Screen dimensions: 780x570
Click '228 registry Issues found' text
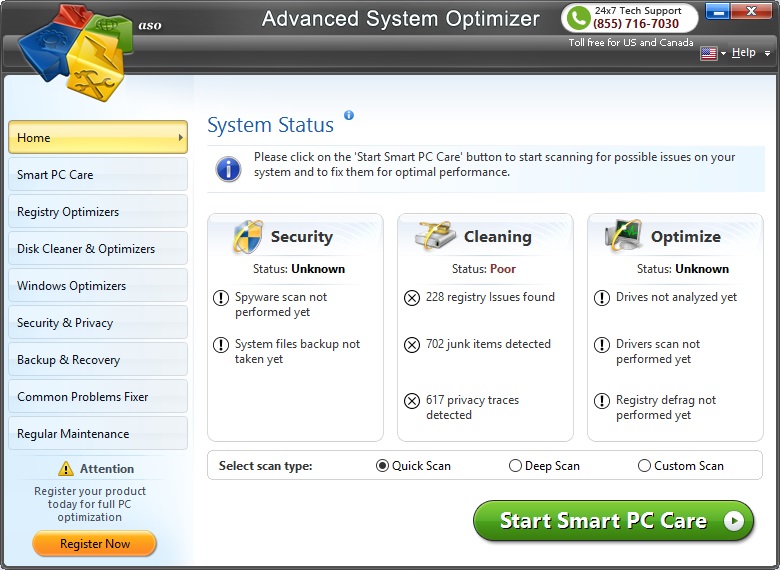[x=490, y=297]
